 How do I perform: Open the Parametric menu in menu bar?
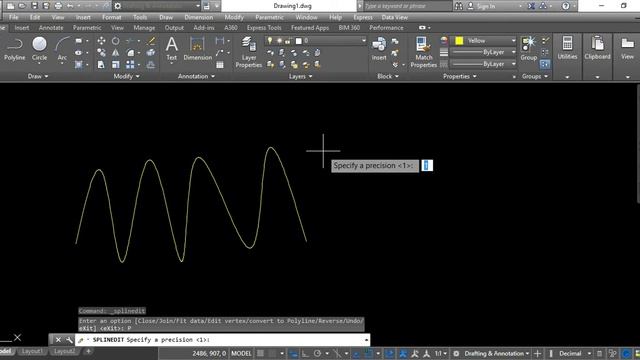(x=269, y=17)
